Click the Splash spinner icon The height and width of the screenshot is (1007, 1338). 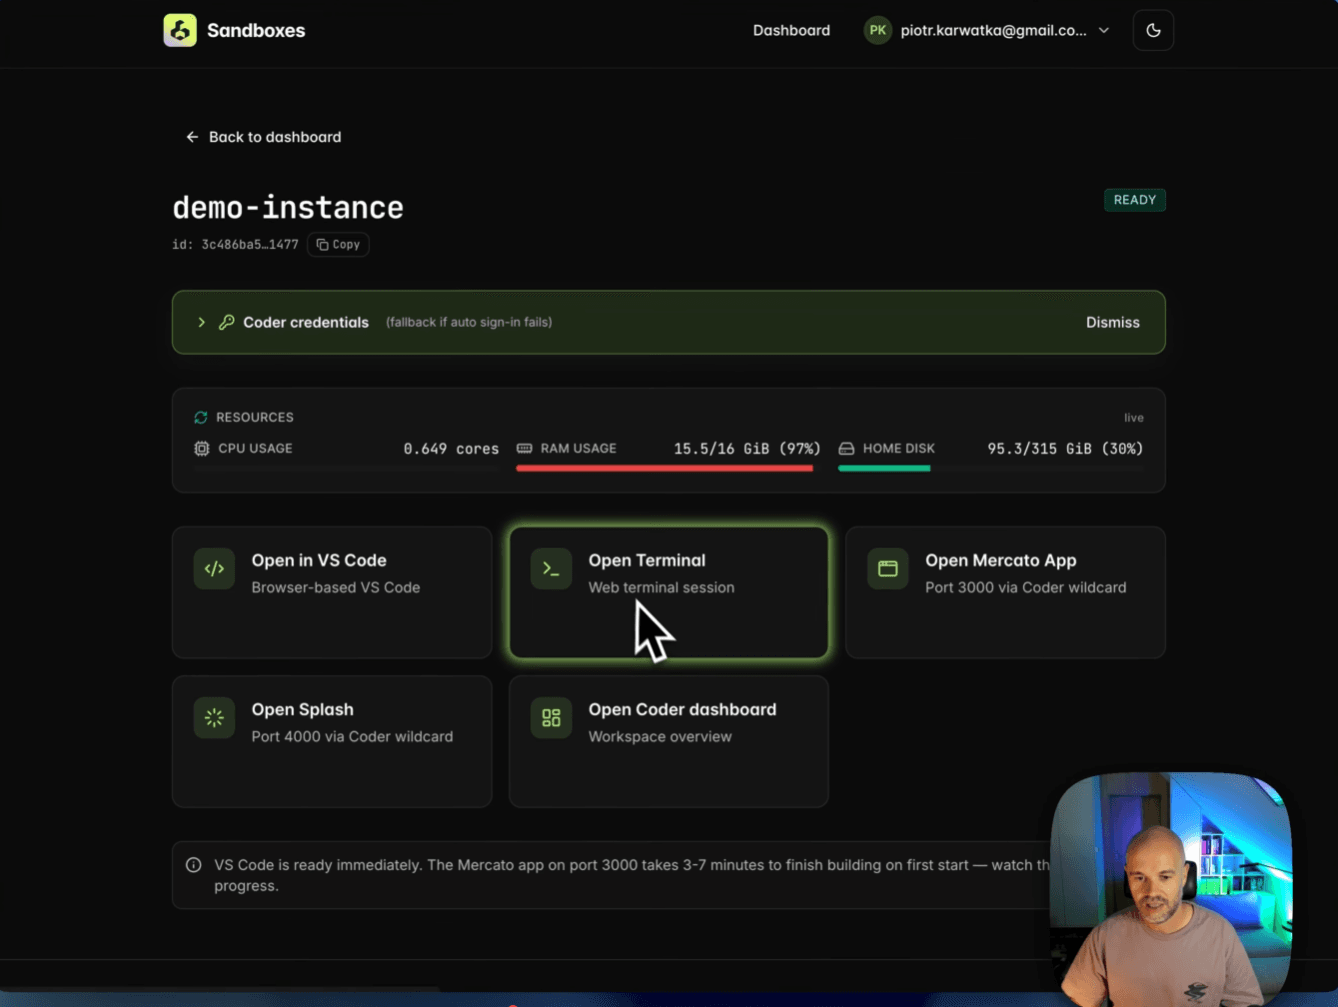click(214, 718)
